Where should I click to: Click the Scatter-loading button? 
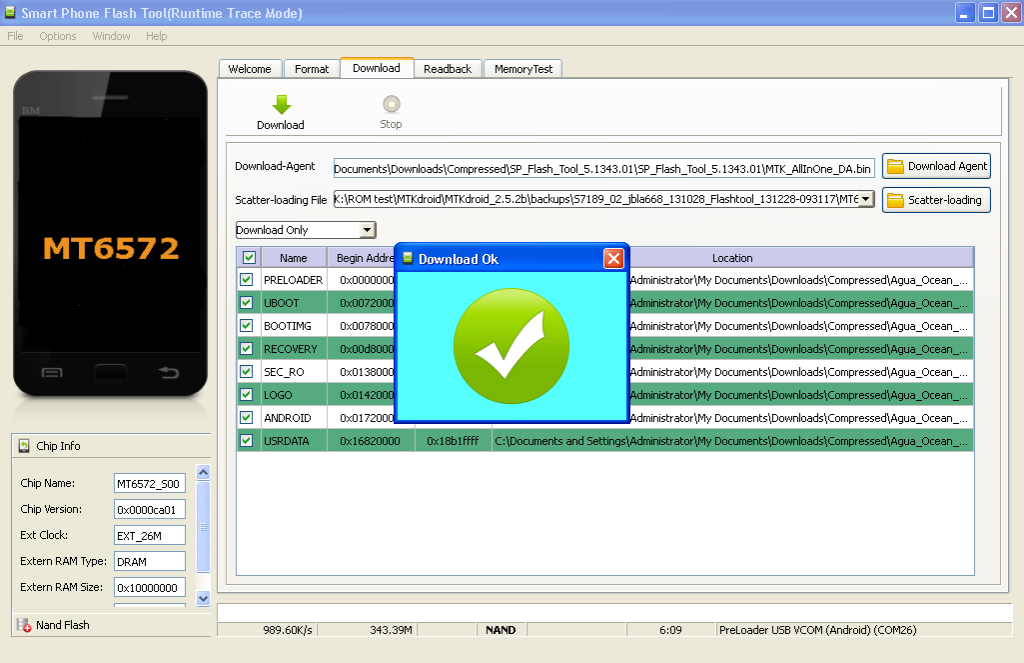pos(936,200)
